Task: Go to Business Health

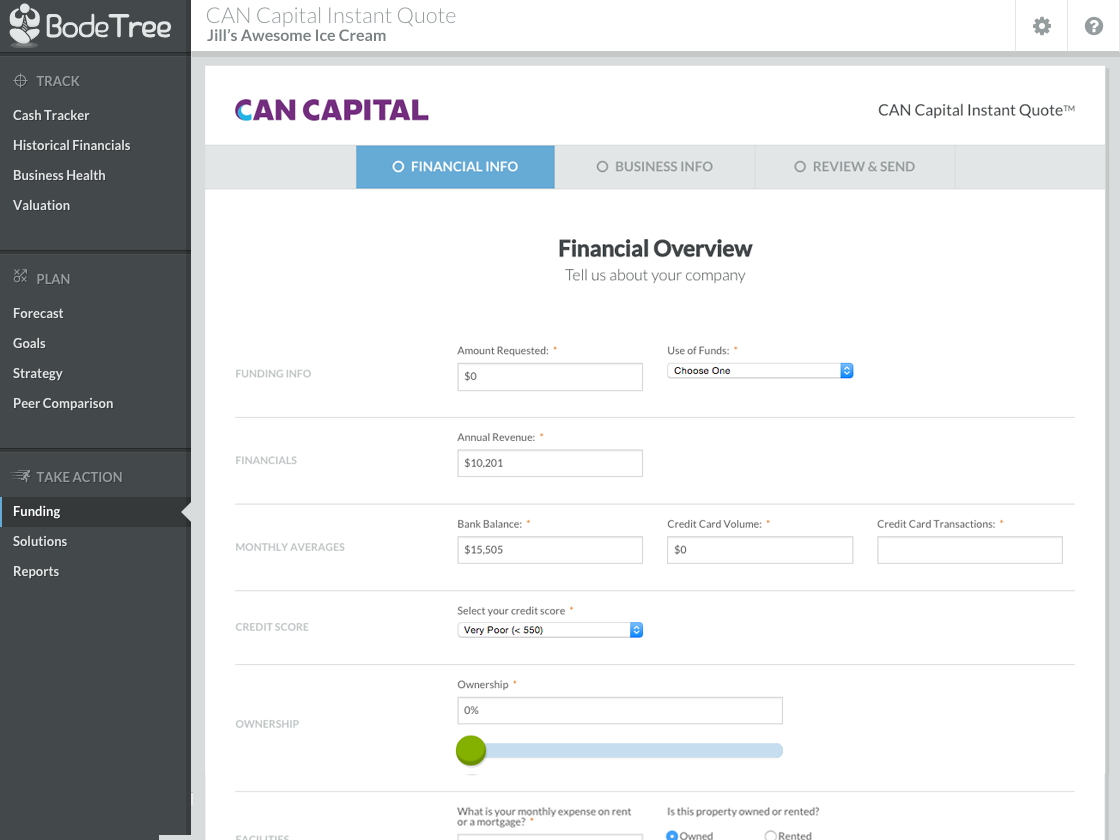Action: [59, 175]
